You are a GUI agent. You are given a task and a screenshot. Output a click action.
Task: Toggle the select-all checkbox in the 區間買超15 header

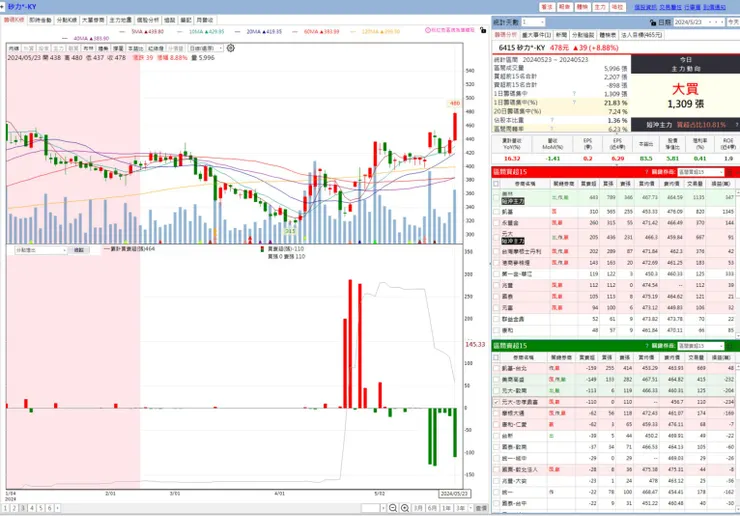click(x=496, y=184)
